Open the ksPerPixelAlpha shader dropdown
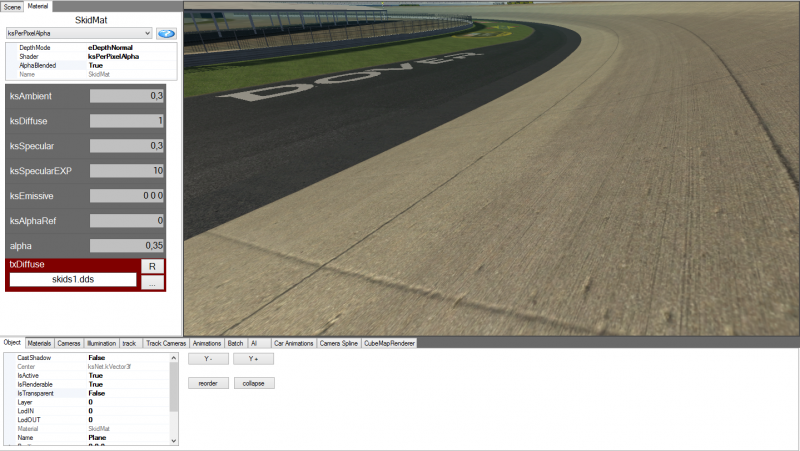 [x=79, y=33]
